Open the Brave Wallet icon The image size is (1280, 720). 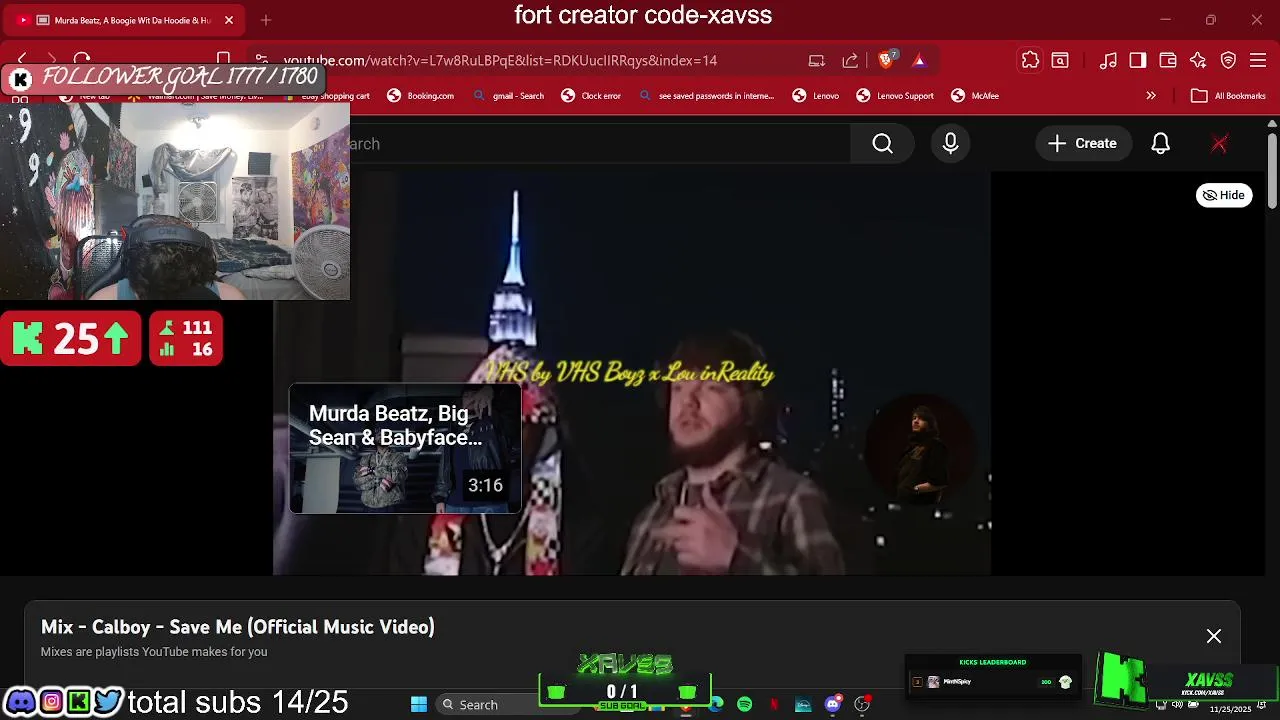tap(1168, 60)
